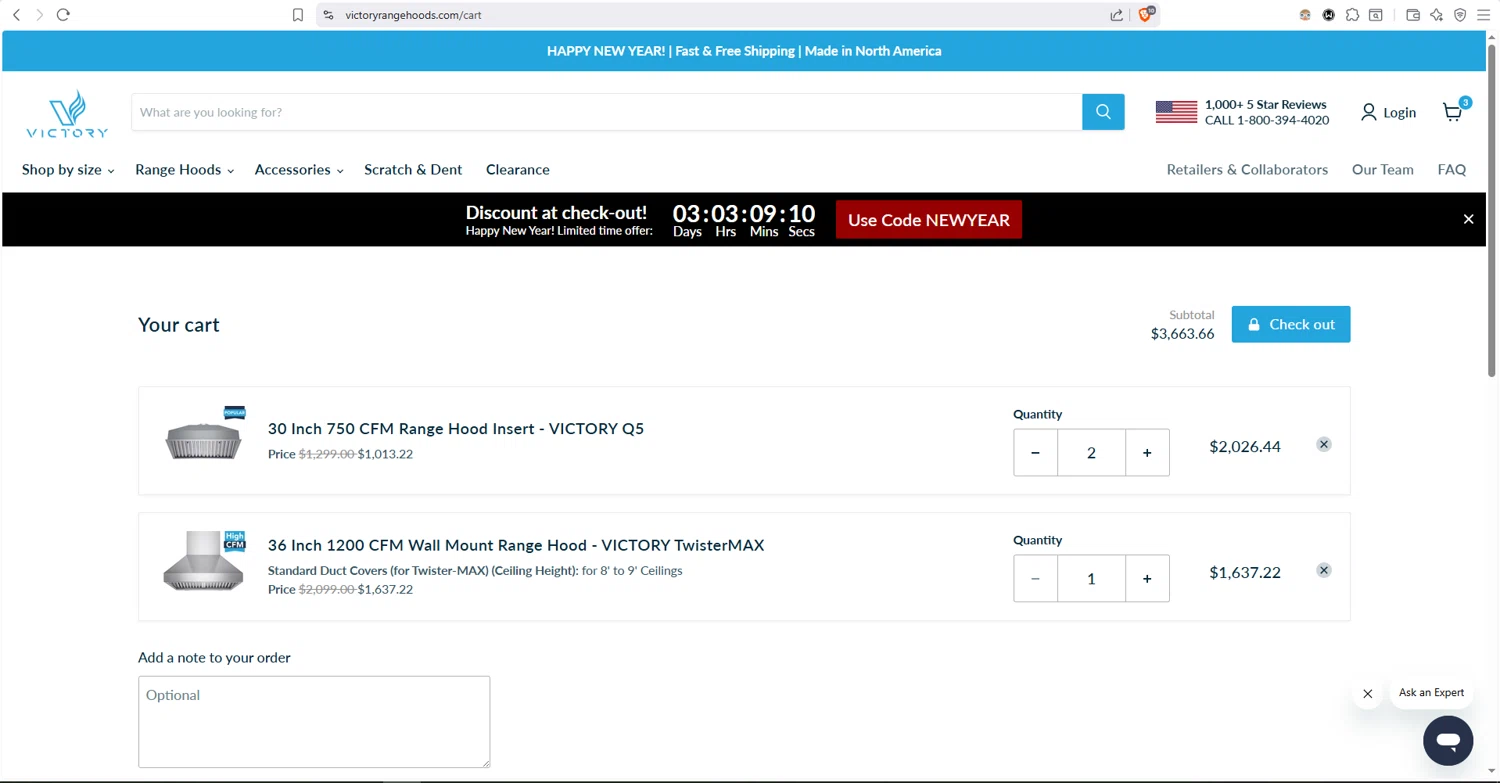This screenshot has height=783, width=1500.
Task: Open 30 Inch 750 CFM Range Hood Insert link
Action: [456, 429]
